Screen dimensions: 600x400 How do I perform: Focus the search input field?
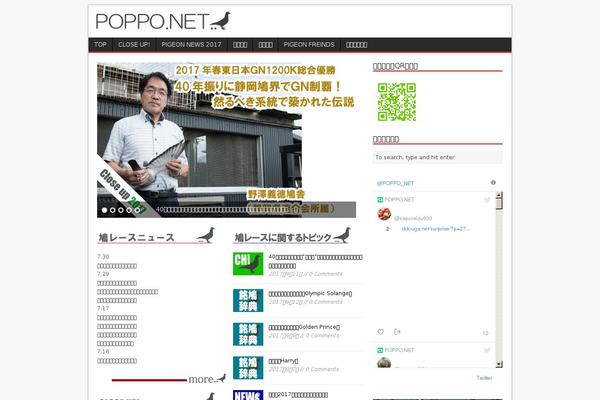coord(436,157)
